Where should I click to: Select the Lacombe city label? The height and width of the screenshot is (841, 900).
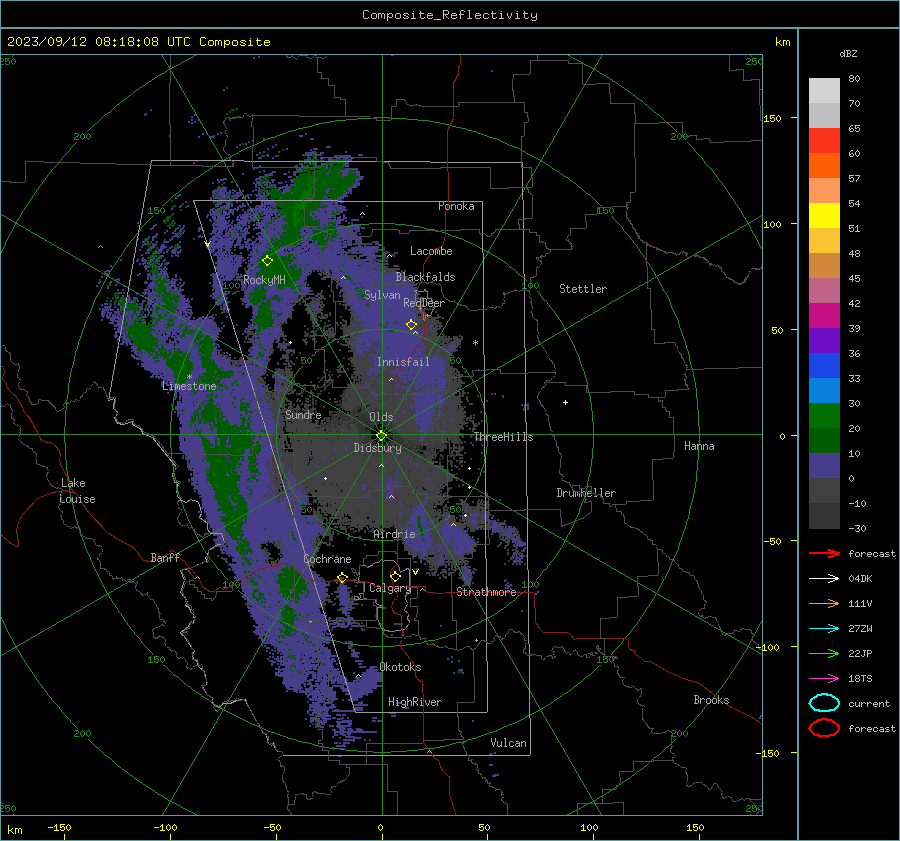pos(431,251)
